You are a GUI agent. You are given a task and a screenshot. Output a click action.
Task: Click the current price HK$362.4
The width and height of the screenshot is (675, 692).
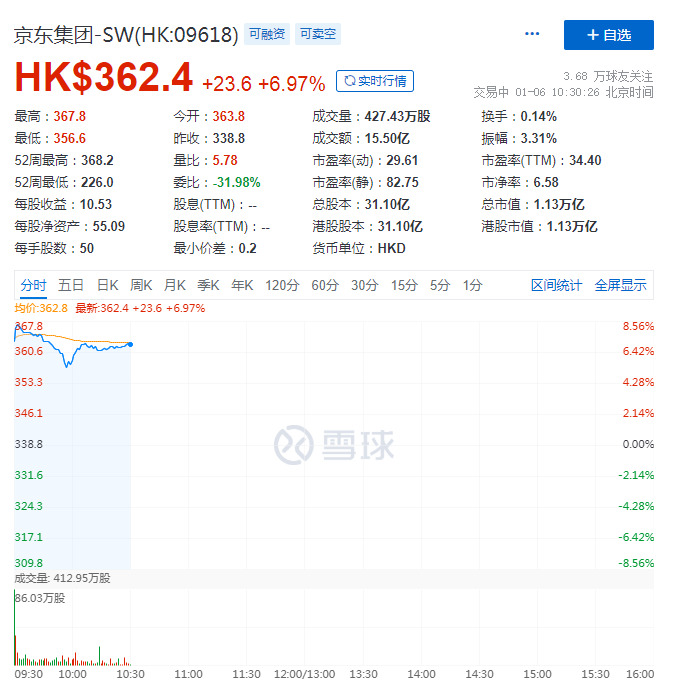pos(104,78)
